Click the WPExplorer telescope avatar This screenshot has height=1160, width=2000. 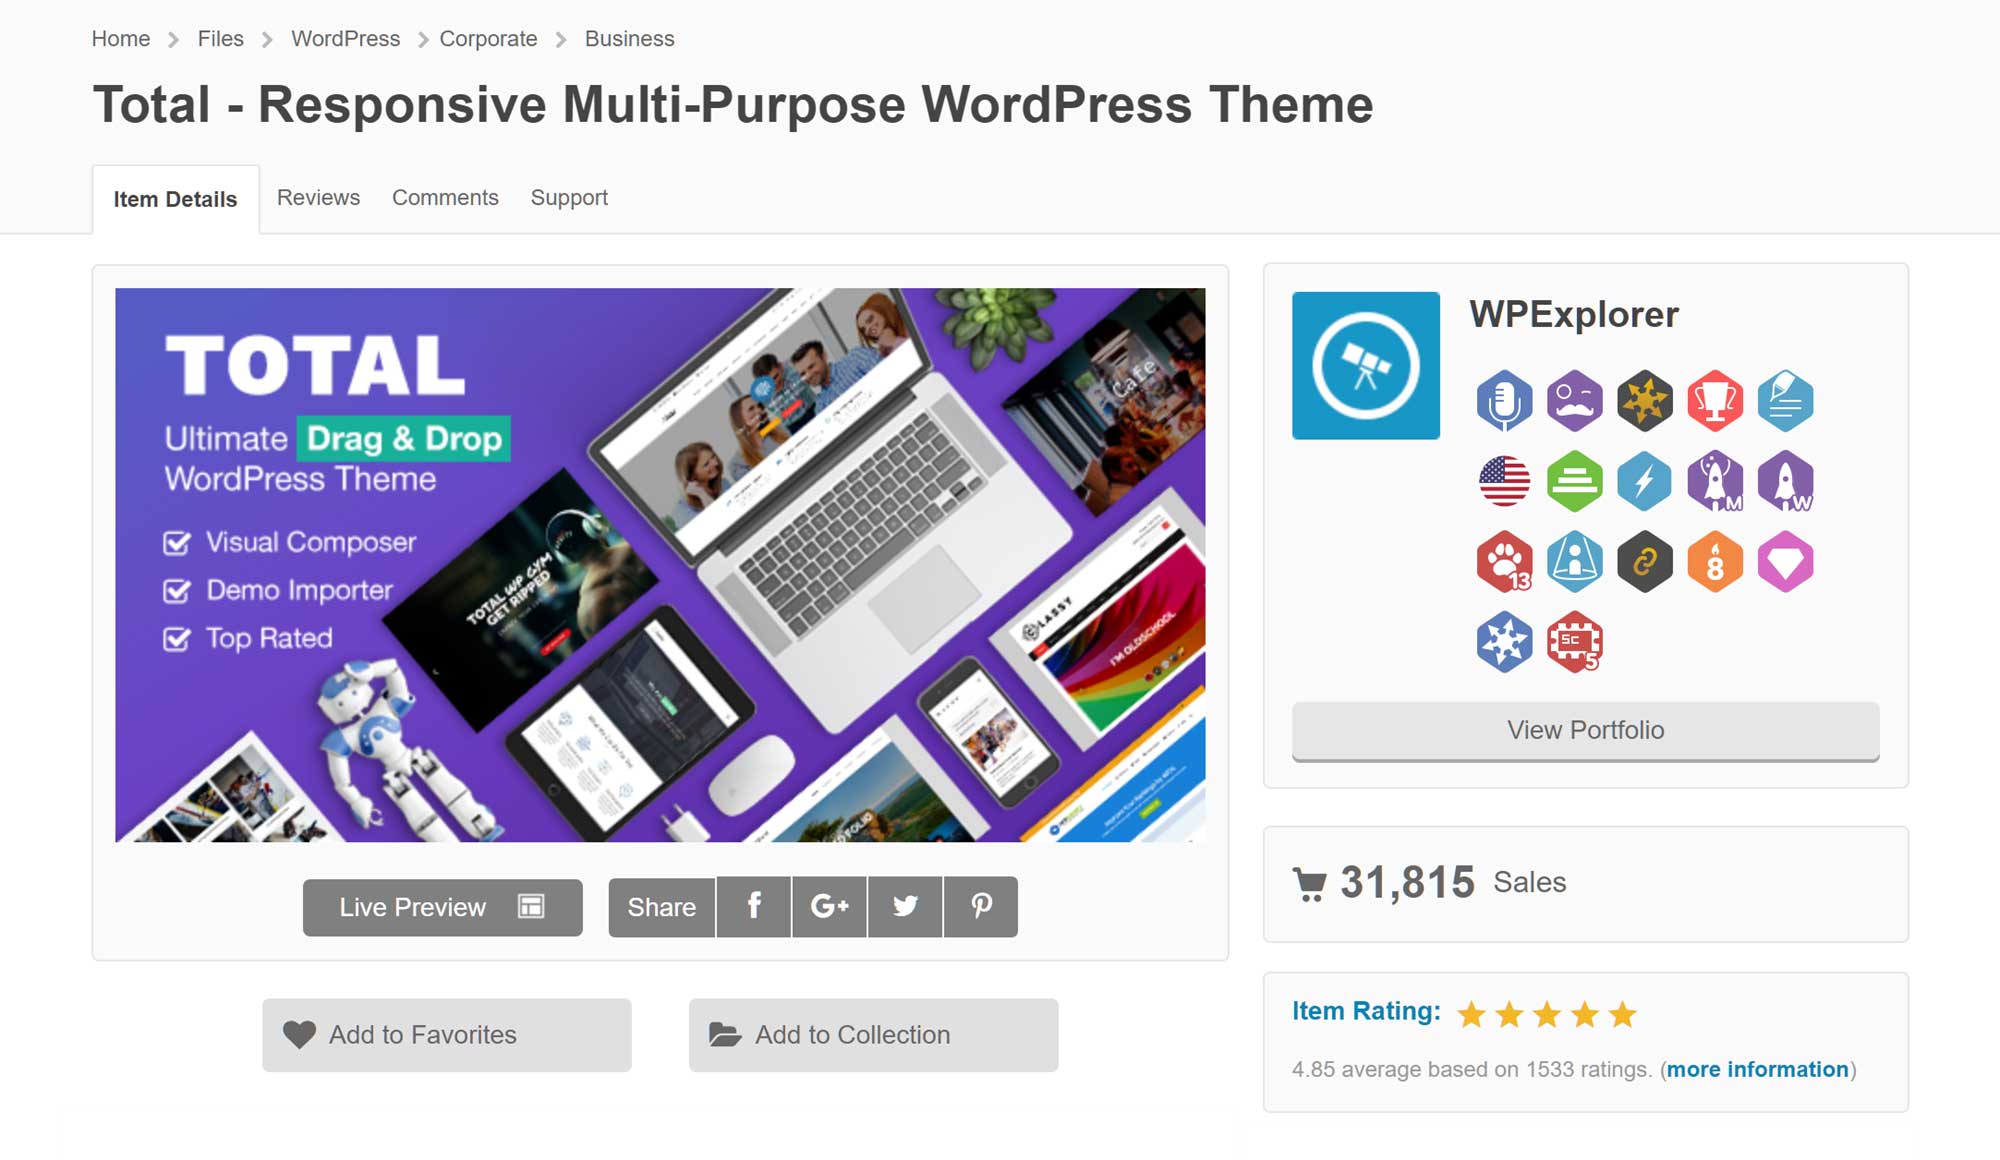pyautogui.click(x=1366, y=365)
